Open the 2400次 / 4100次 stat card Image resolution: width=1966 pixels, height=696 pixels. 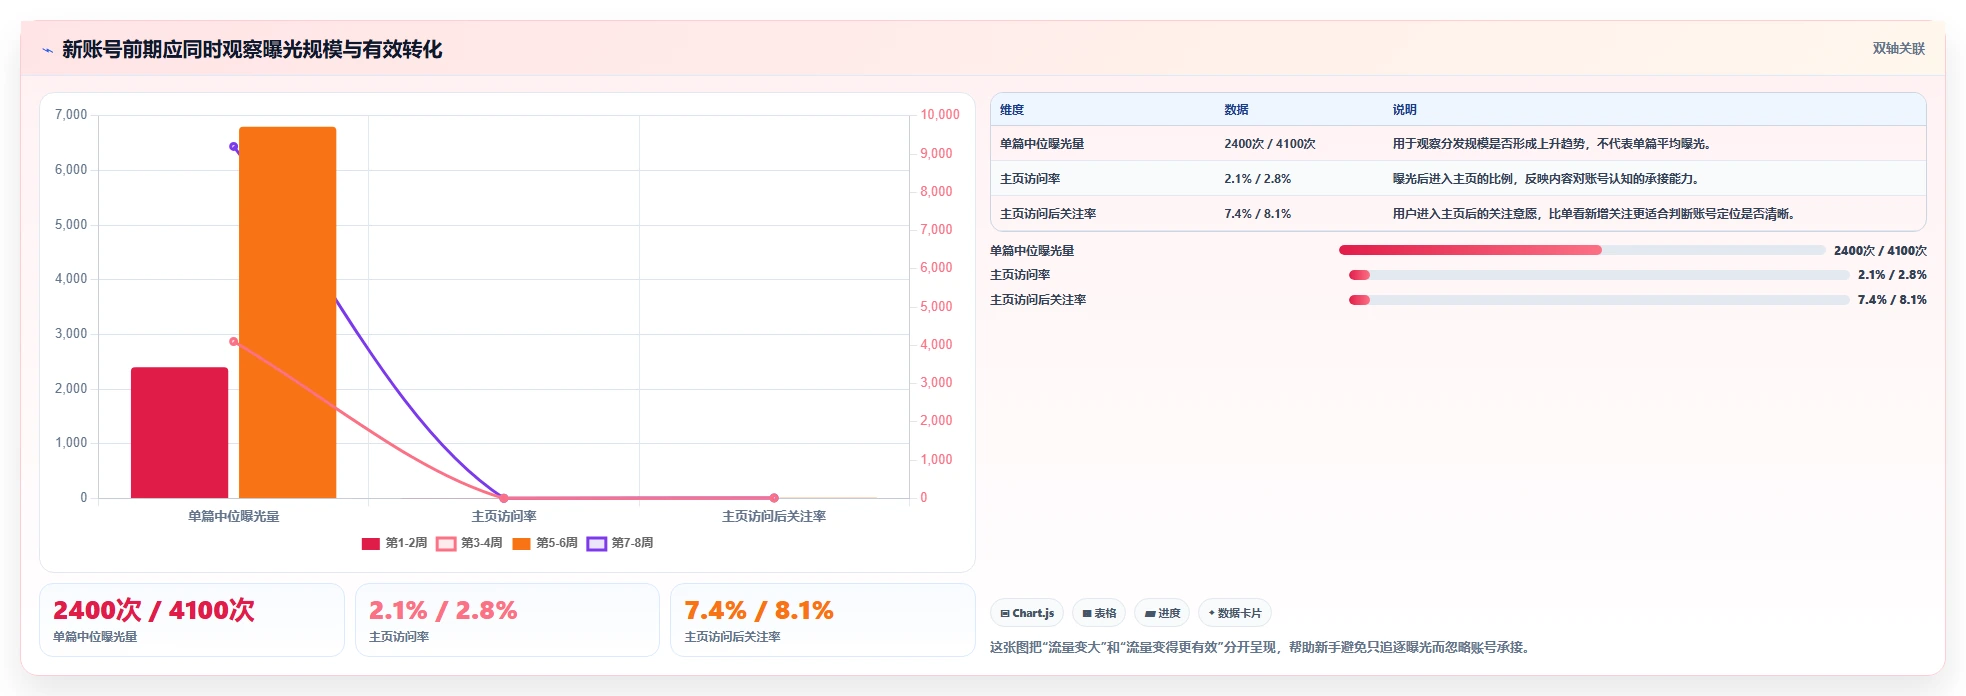(x=192, y=620)
